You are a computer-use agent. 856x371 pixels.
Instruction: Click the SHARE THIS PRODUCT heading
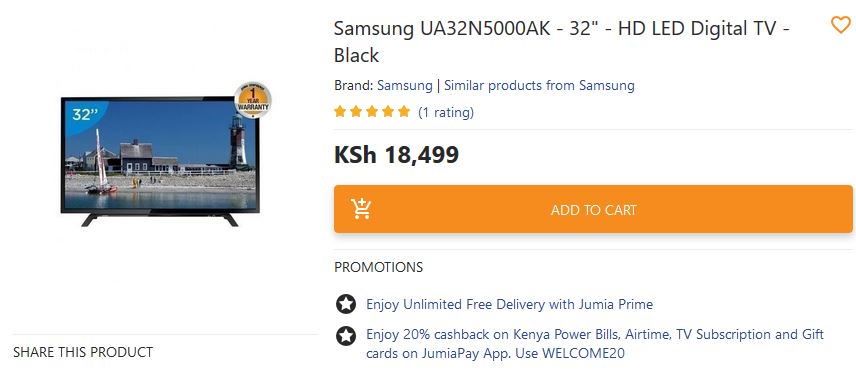tap(83, 352)
